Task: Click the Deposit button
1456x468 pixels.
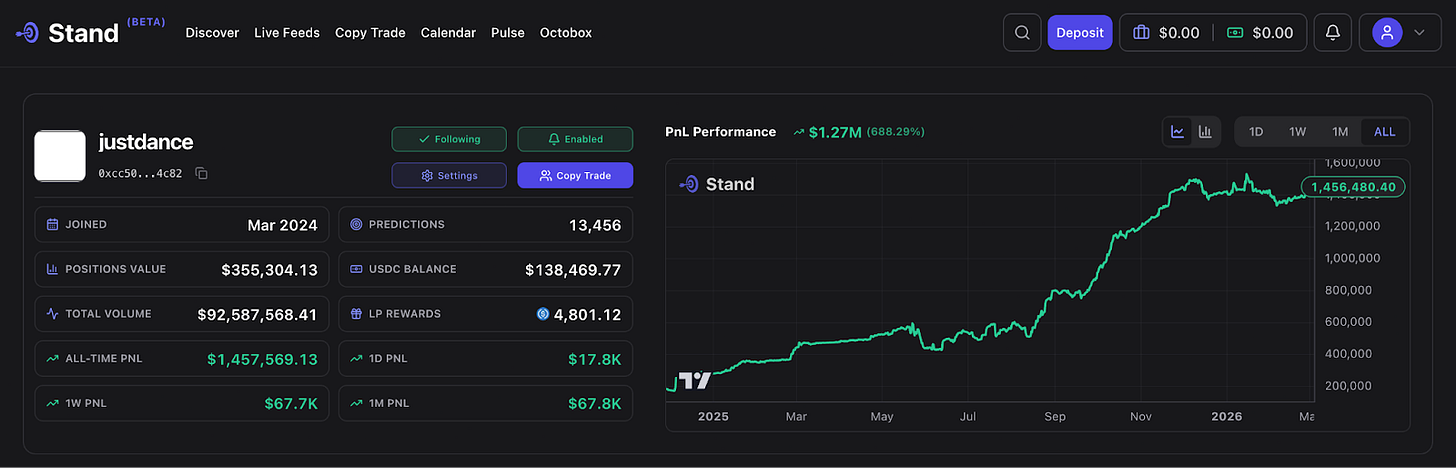Action: click(1080, 33)
